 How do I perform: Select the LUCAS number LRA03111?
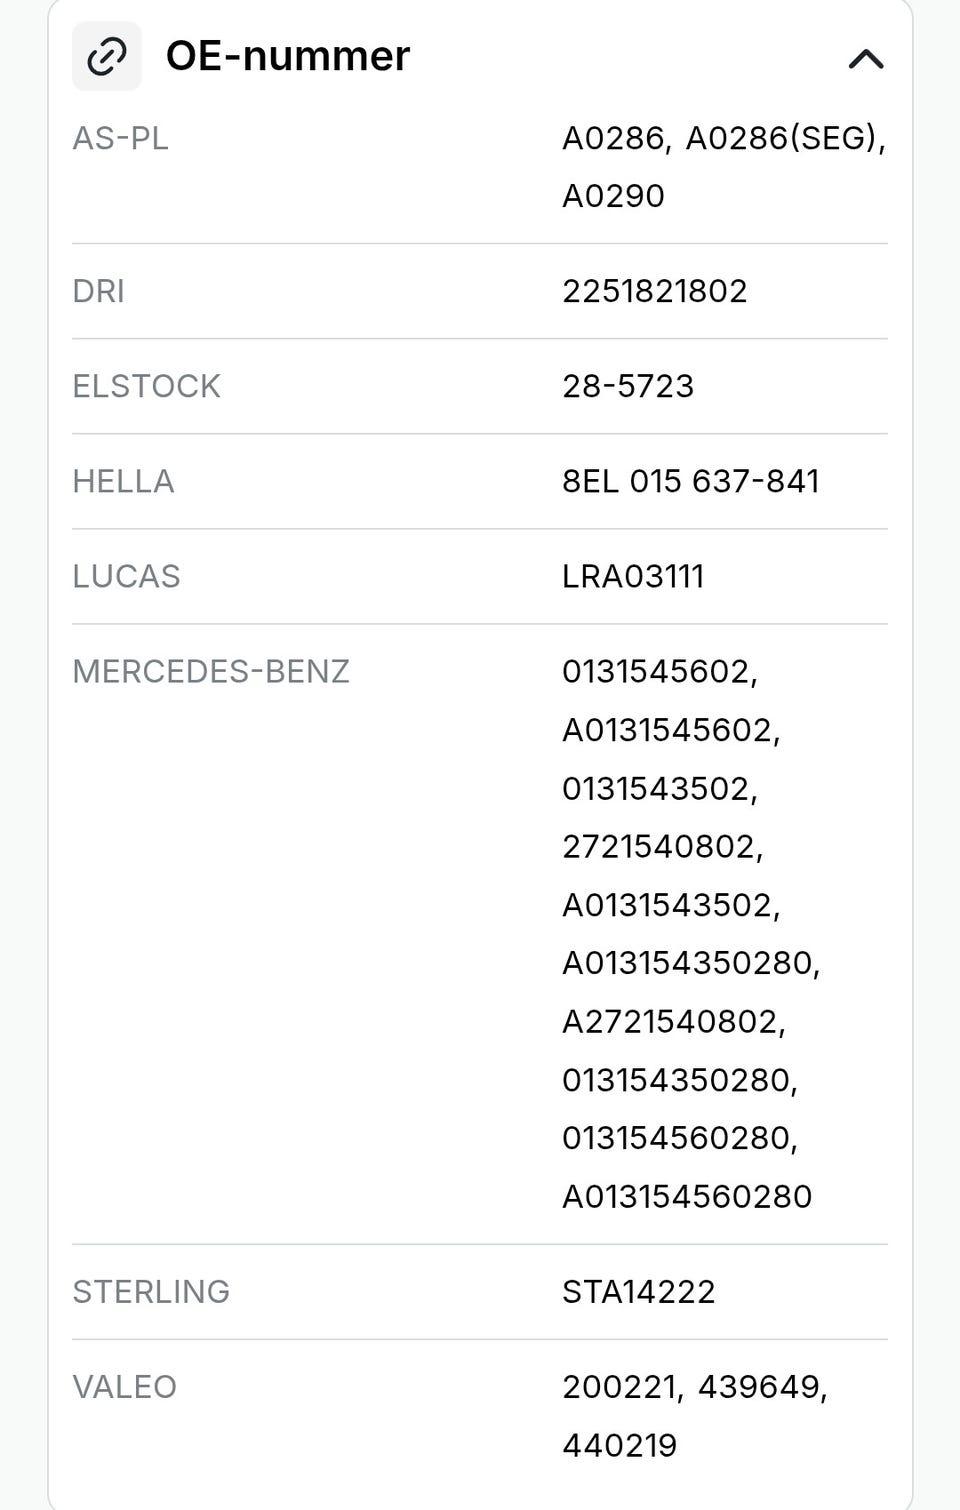pos(632,576)
